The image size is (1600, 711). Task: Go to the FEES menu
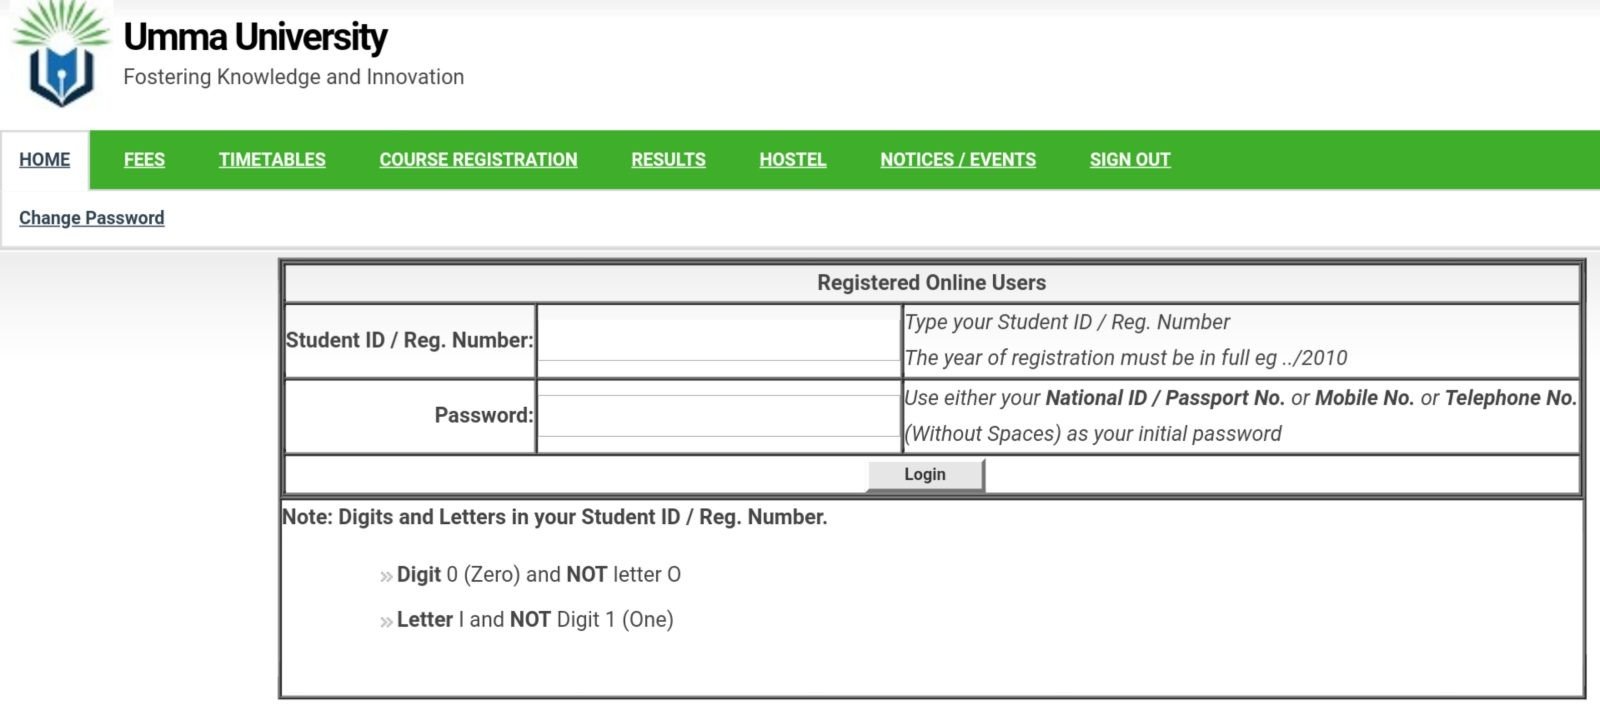pos(144,160)
